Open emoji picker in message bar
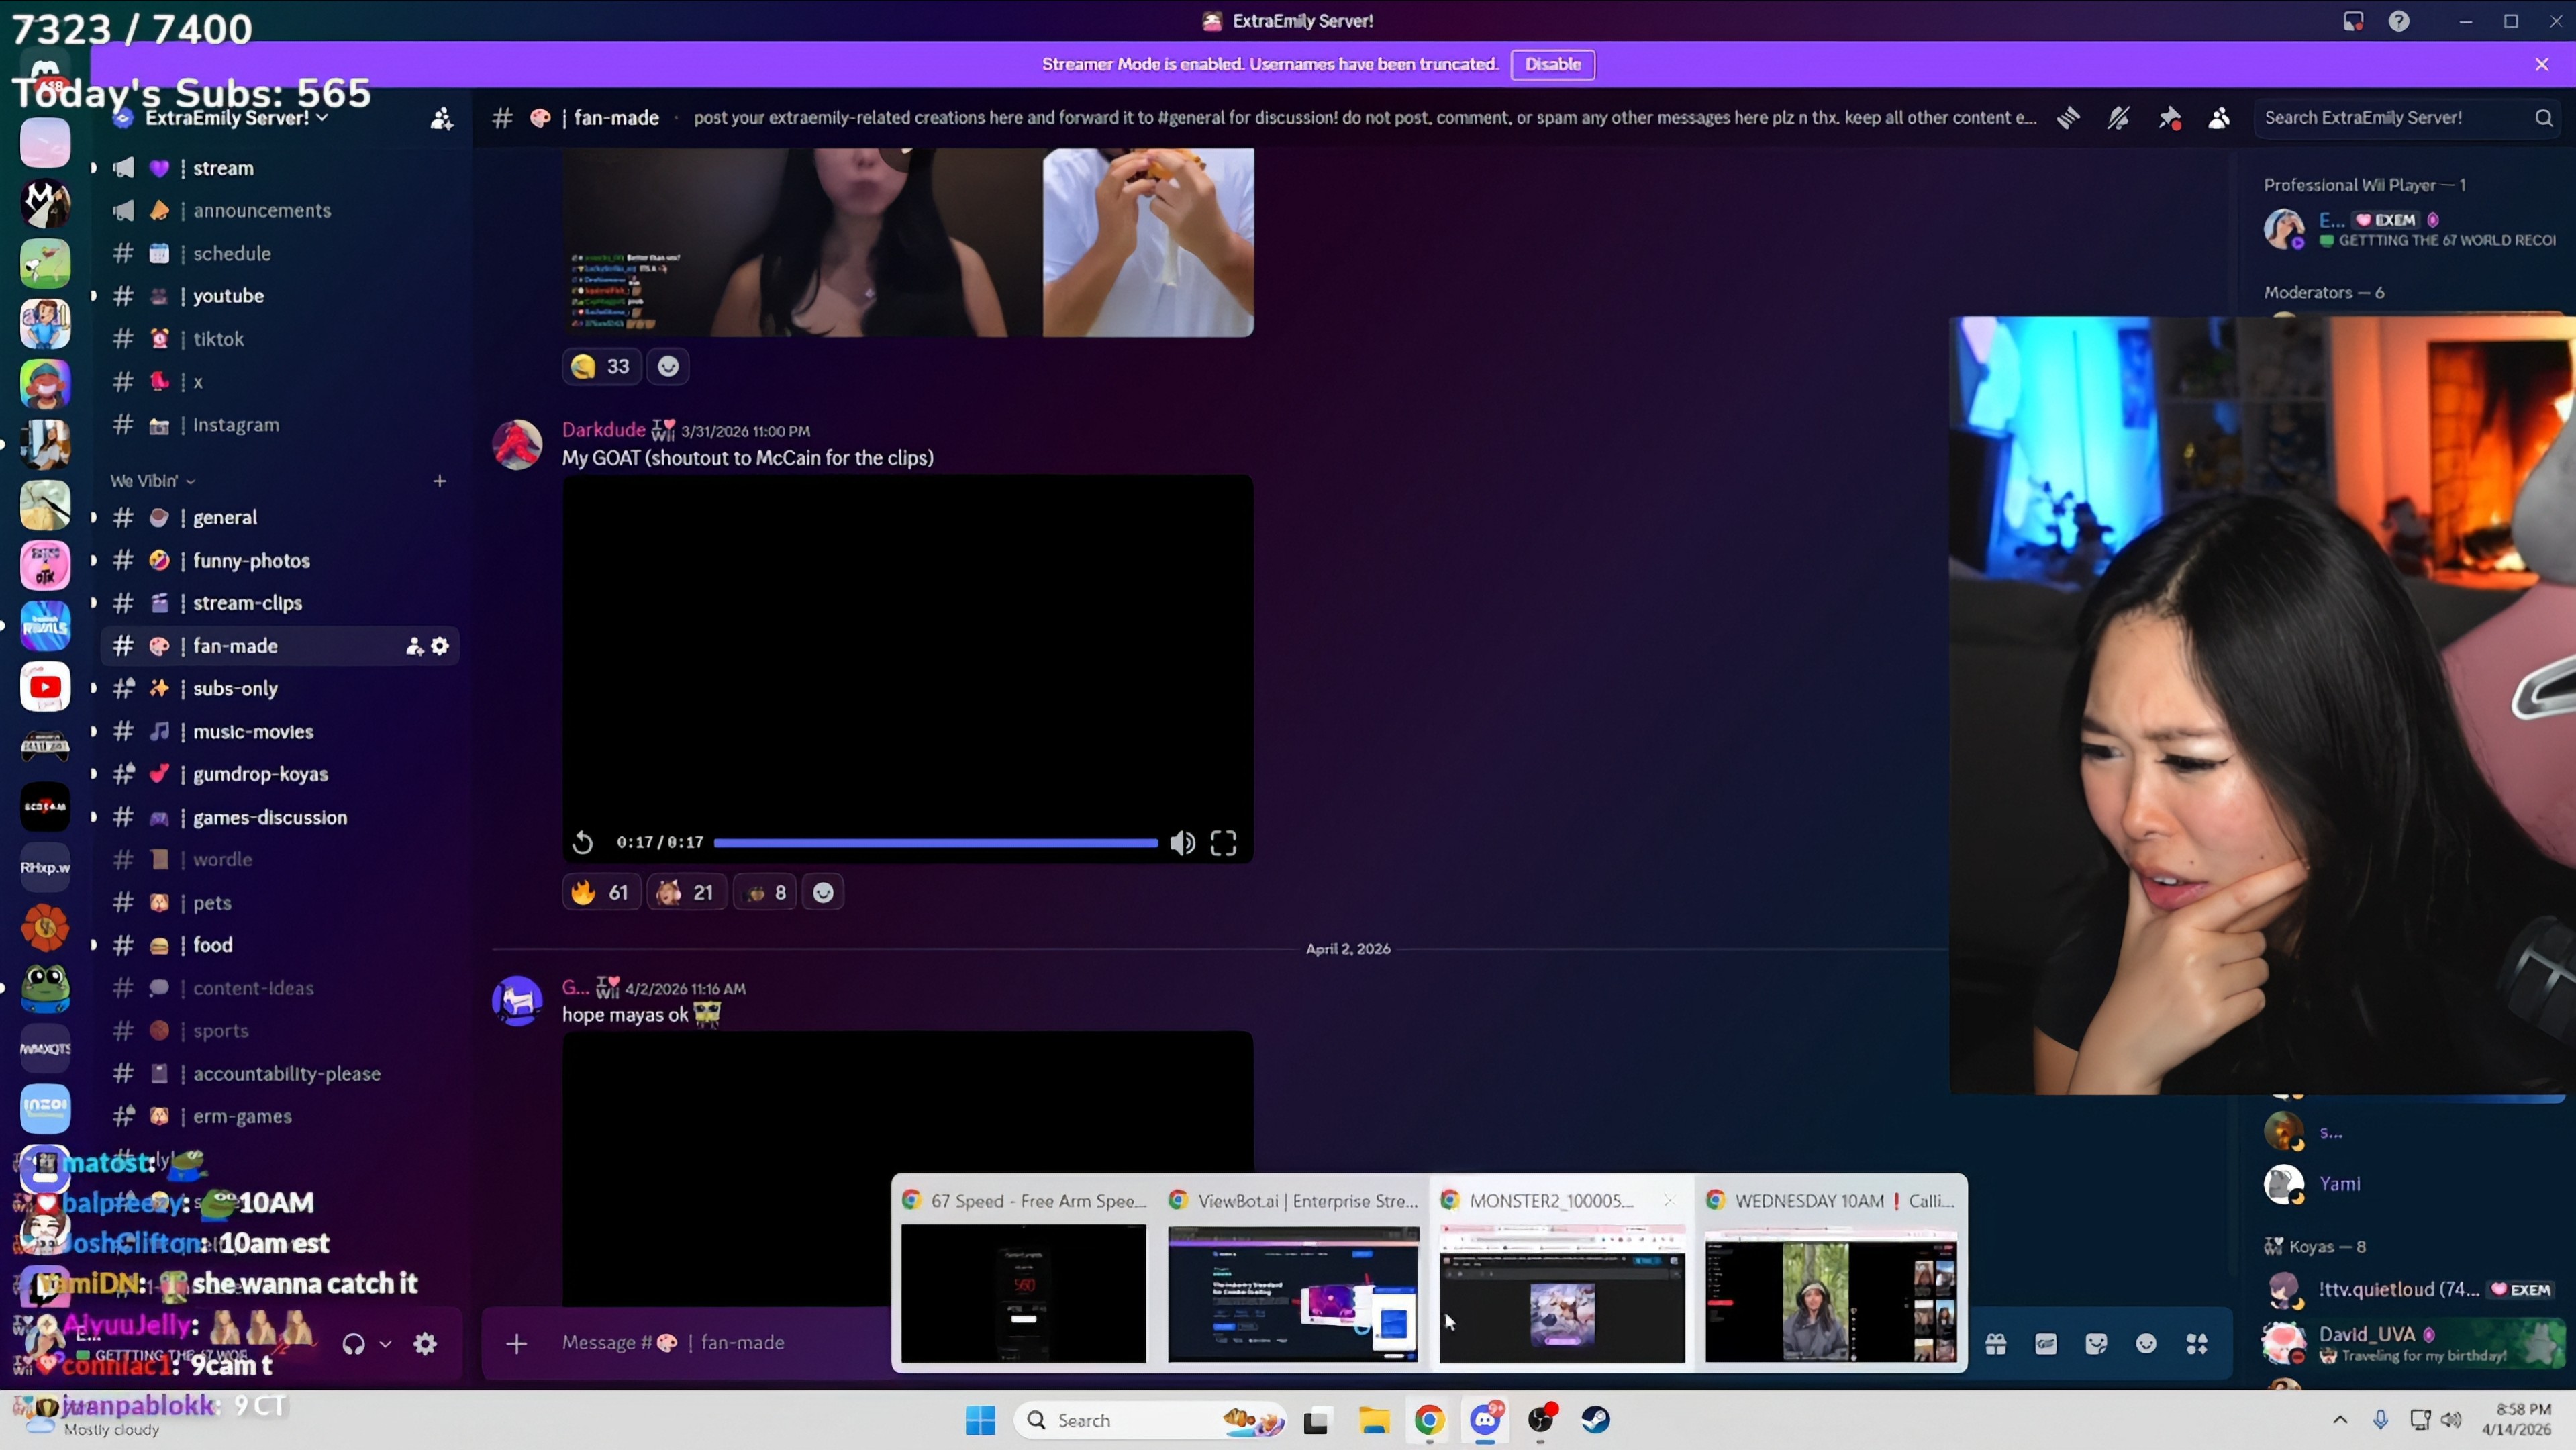This screenshot has width=2576, height=1450. pos(2146,1343)
